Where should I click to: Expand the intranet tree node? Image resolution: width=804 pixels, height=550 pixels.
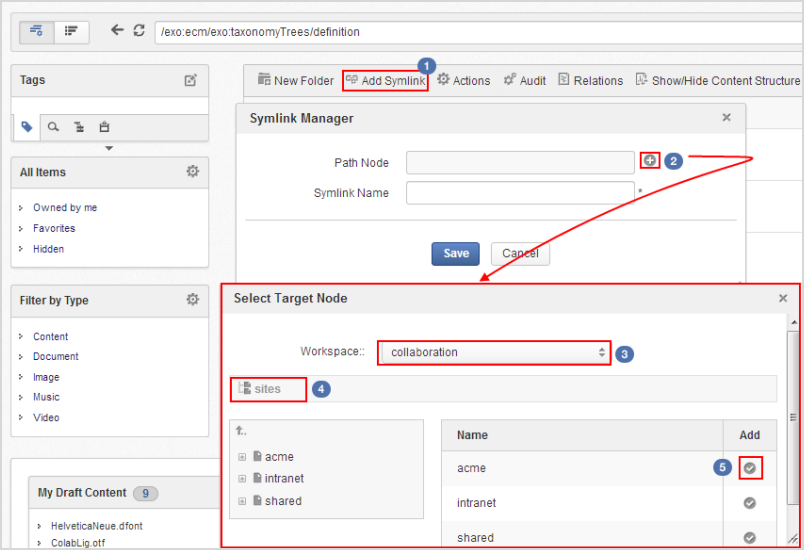[242, 479]
